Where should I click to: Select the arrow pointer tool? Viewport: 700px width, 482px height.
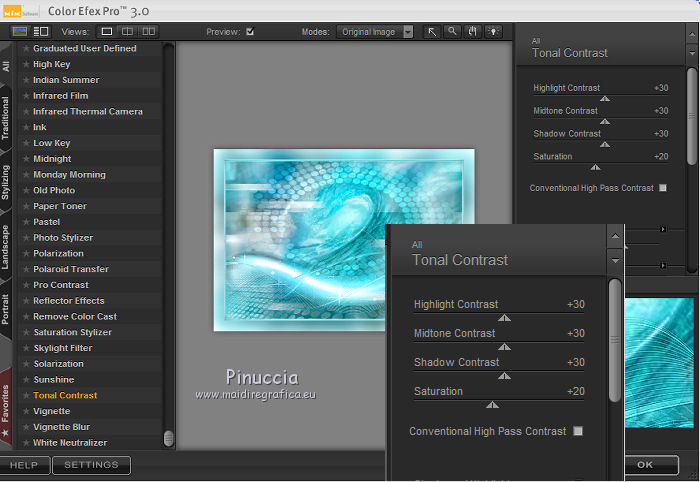[432, 32]
